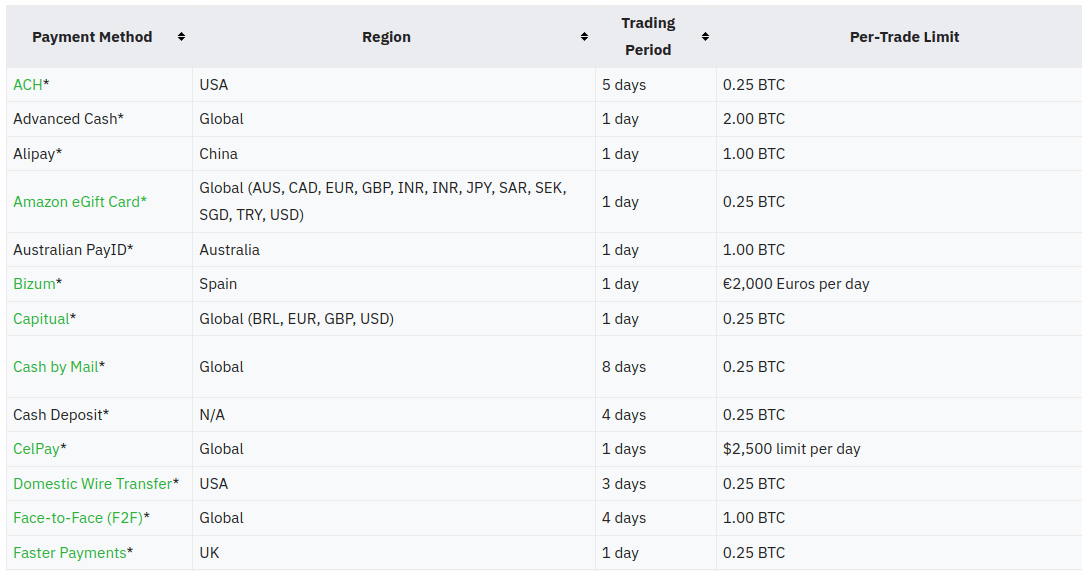Click 0.25 BTC limit in Faster Payments row
This screenshot has width=1082, height=571.
899,552
